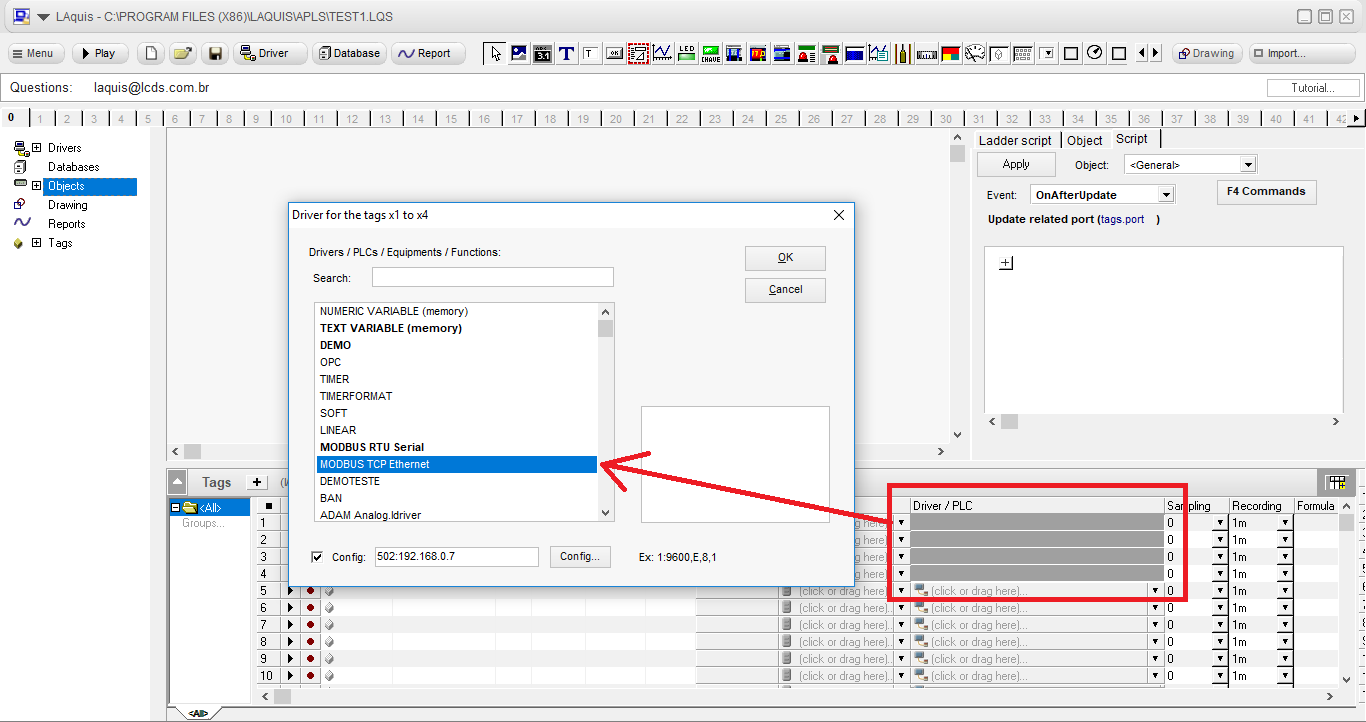The width and height of the screenshot is (1366, 722).
Task: Click the record dot icon in row 6
Action: (x=310, y=608)
